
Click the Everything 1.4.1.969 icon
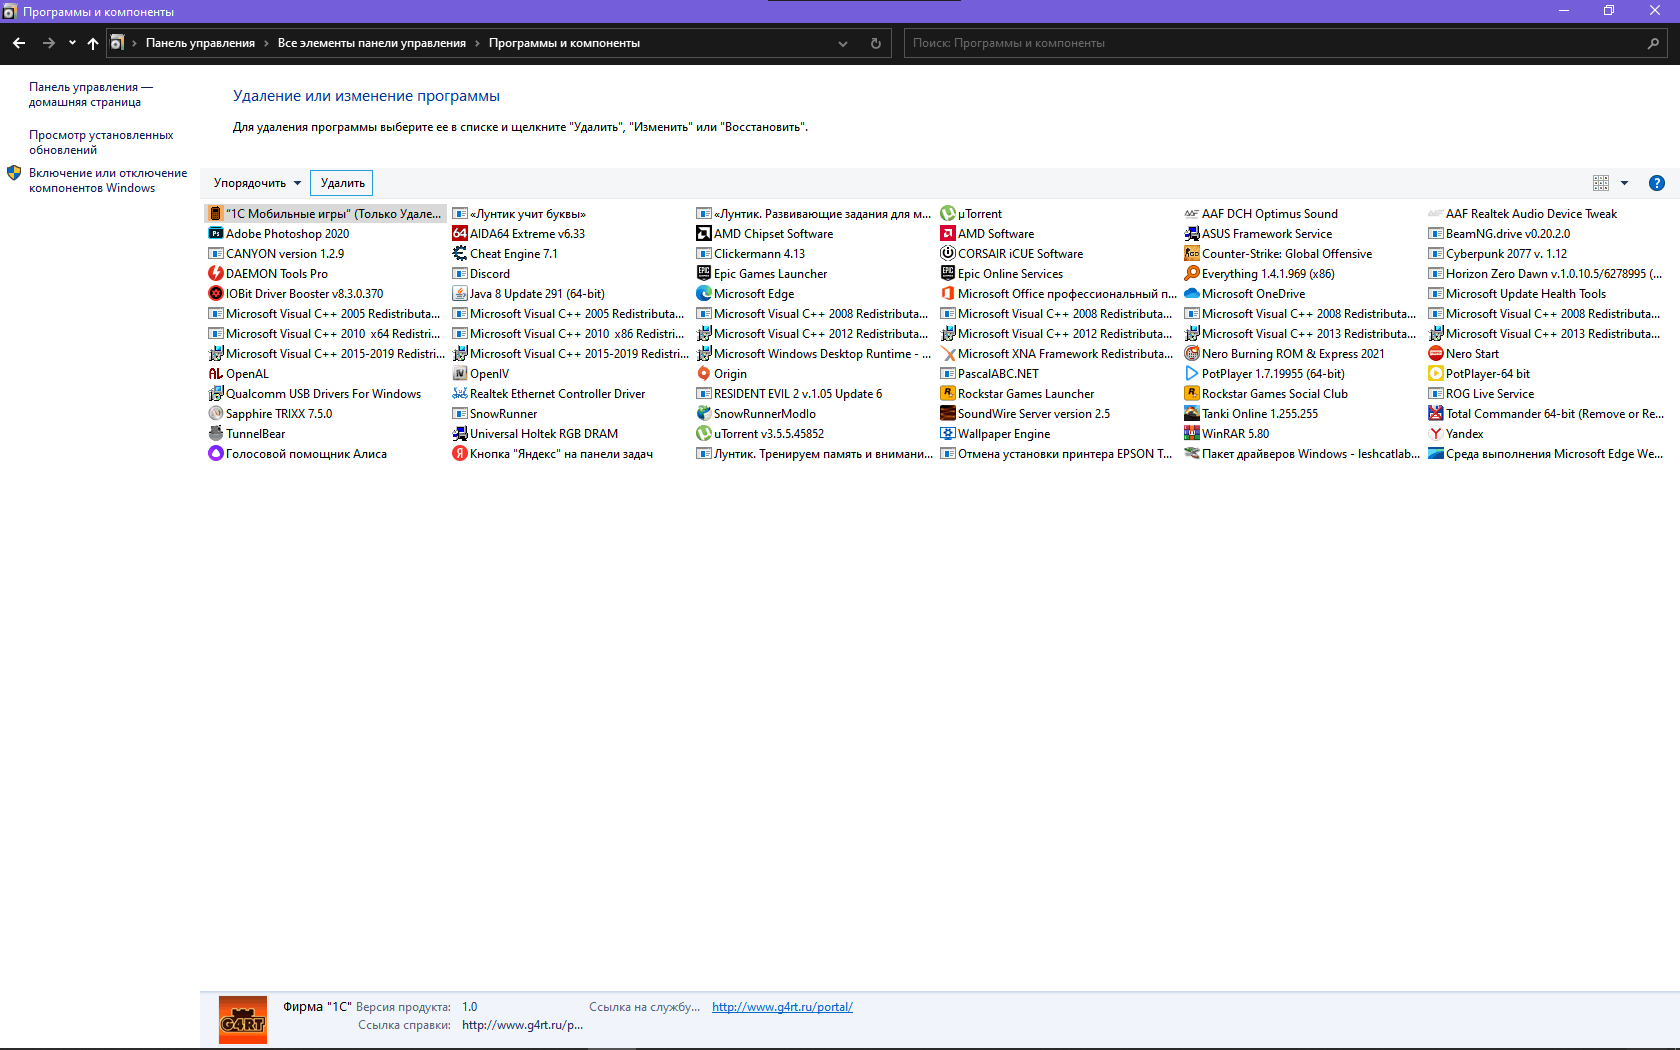coord(1191,274)
